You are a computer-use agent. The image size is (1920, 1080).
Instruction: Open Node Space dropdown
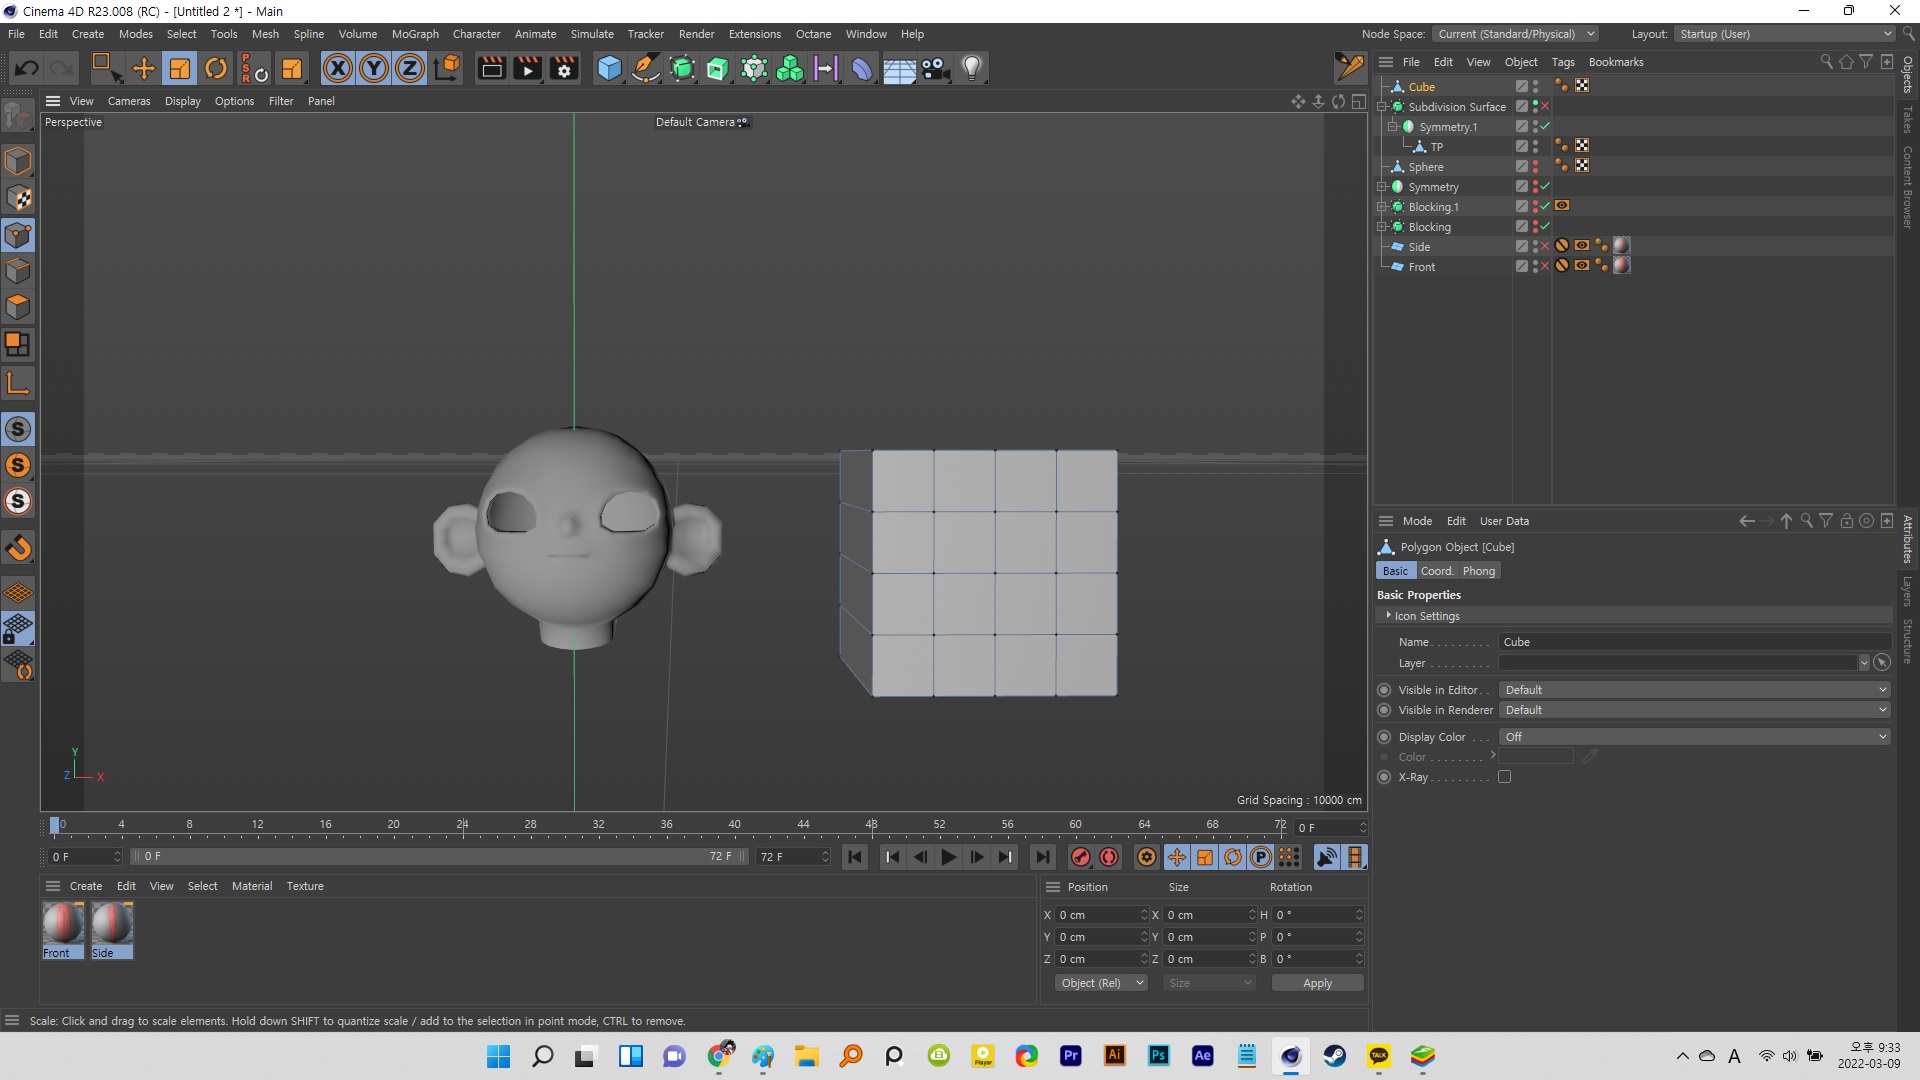tap(1515, 34)
